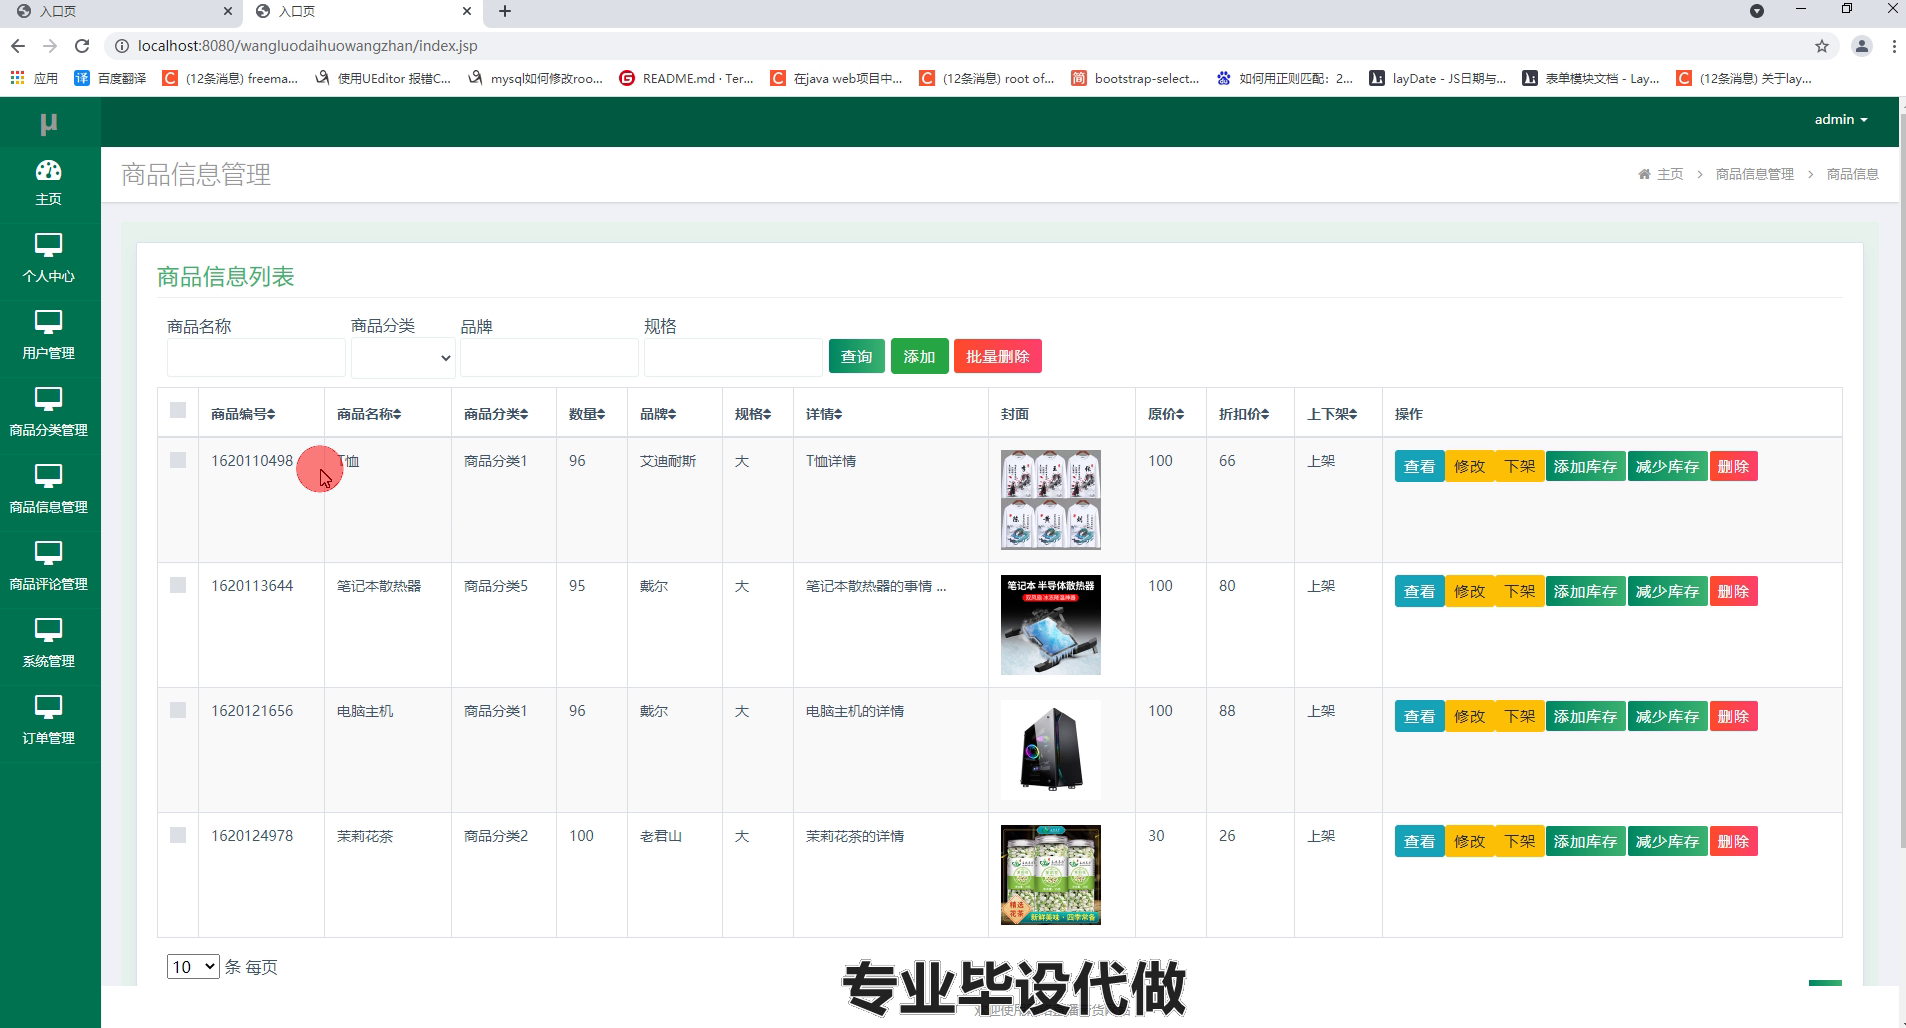
Task: Open 商品分类管理 in the sidebar
Action: click(48, 414)
